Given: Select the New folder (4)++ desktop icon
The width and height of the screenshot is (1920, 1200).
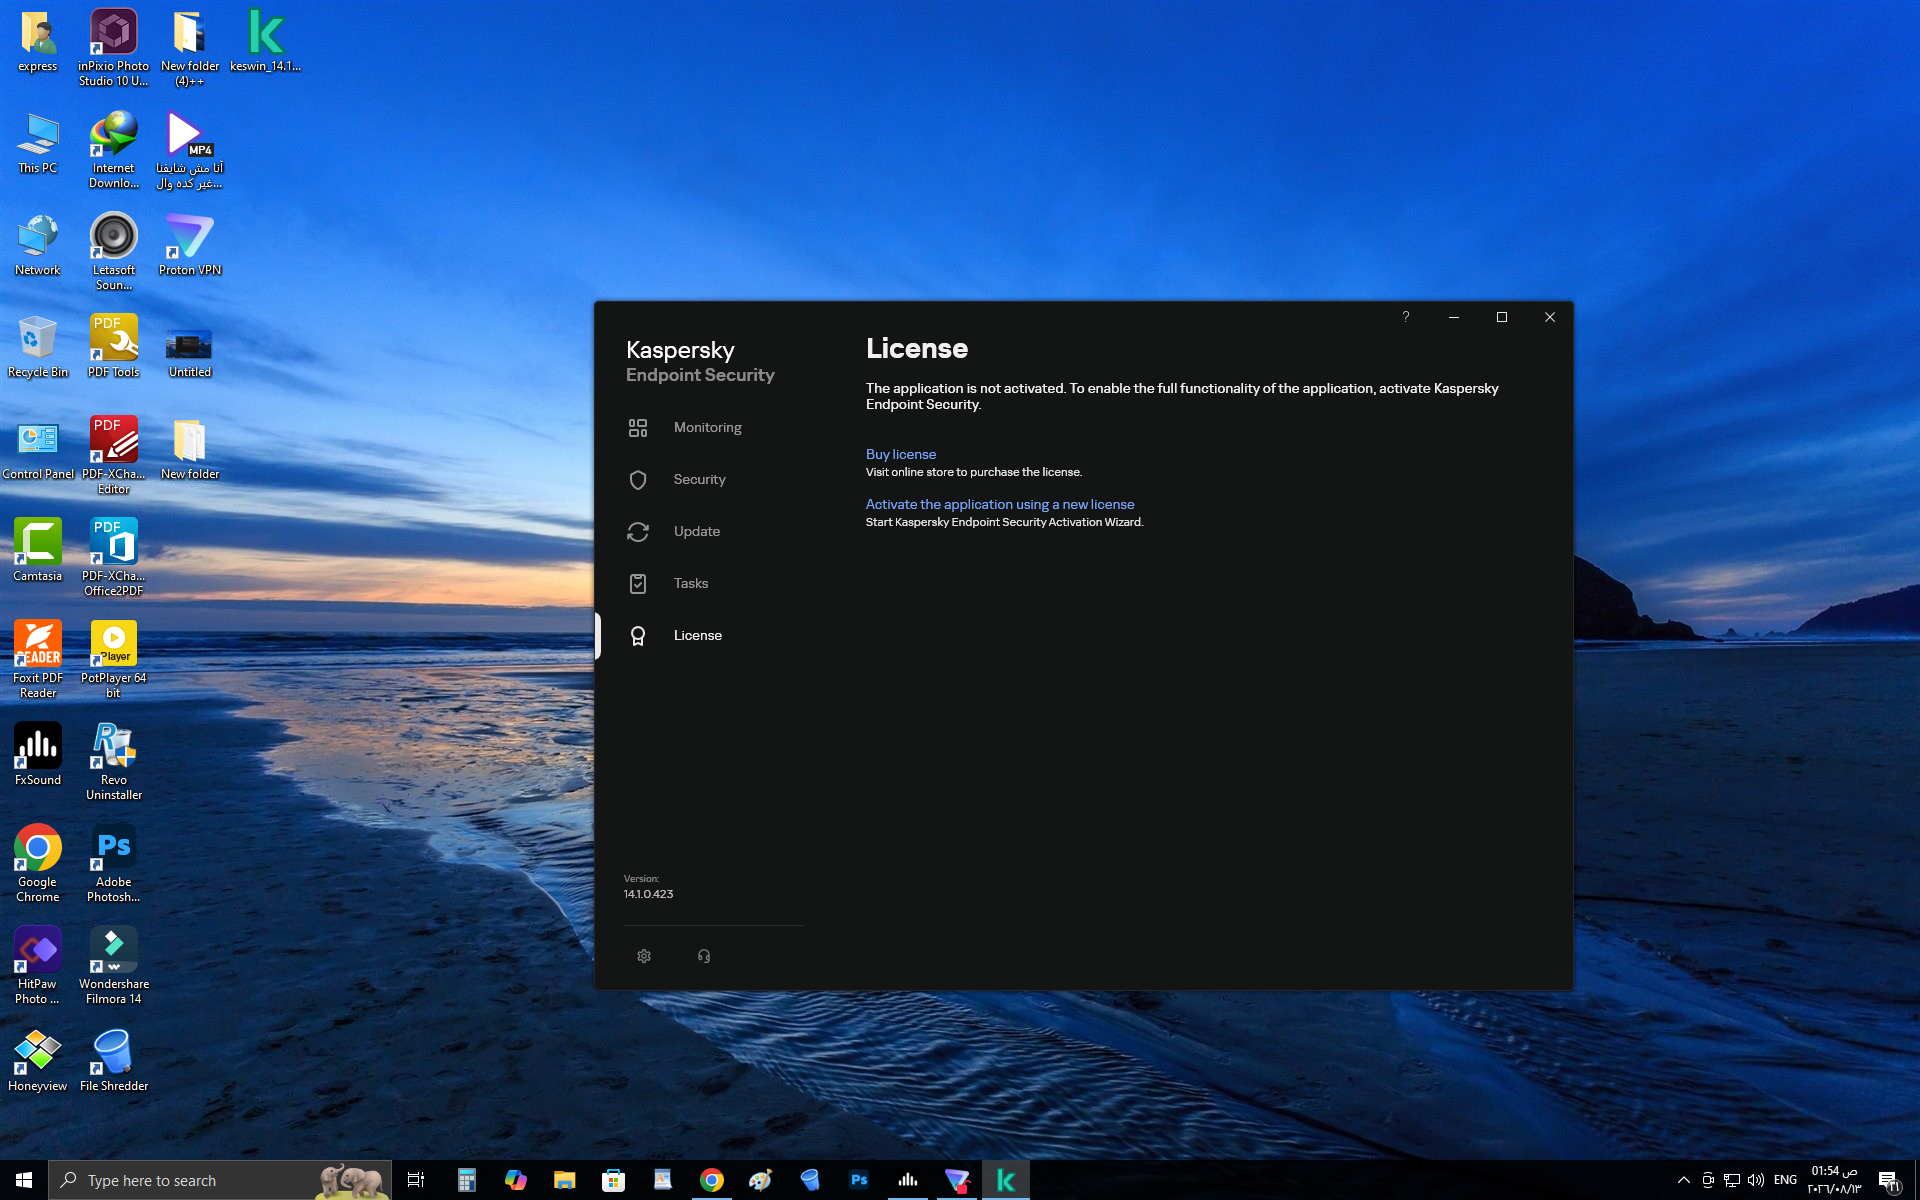Looking at the screenshot, I should tap(190, 48).
